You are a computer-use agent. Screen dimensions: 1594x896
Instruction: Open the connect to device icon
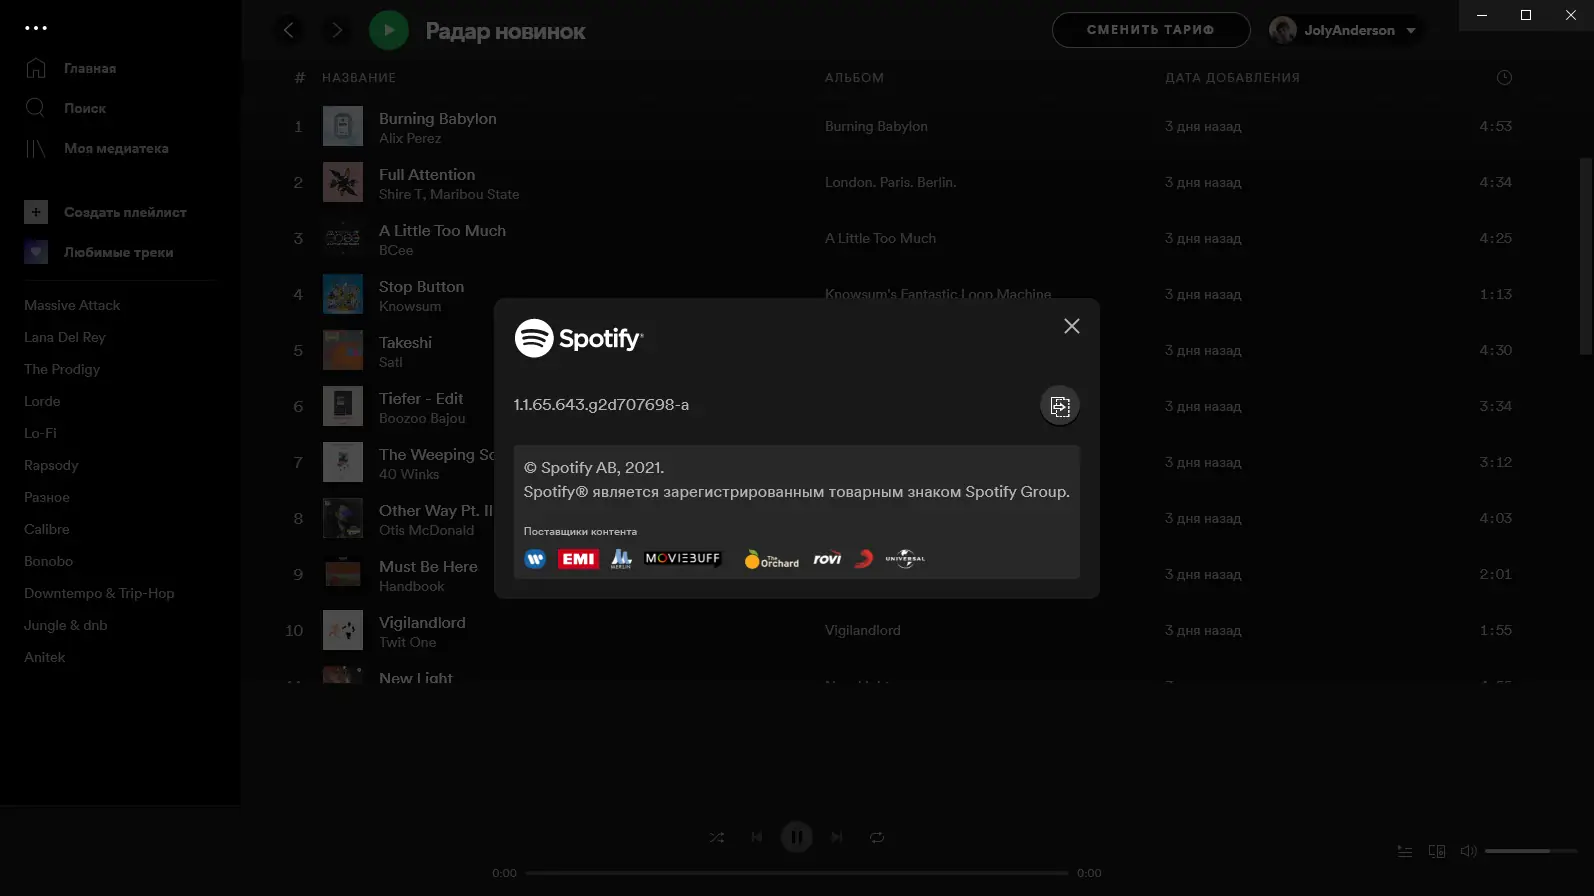click(x=1437, y=851)
